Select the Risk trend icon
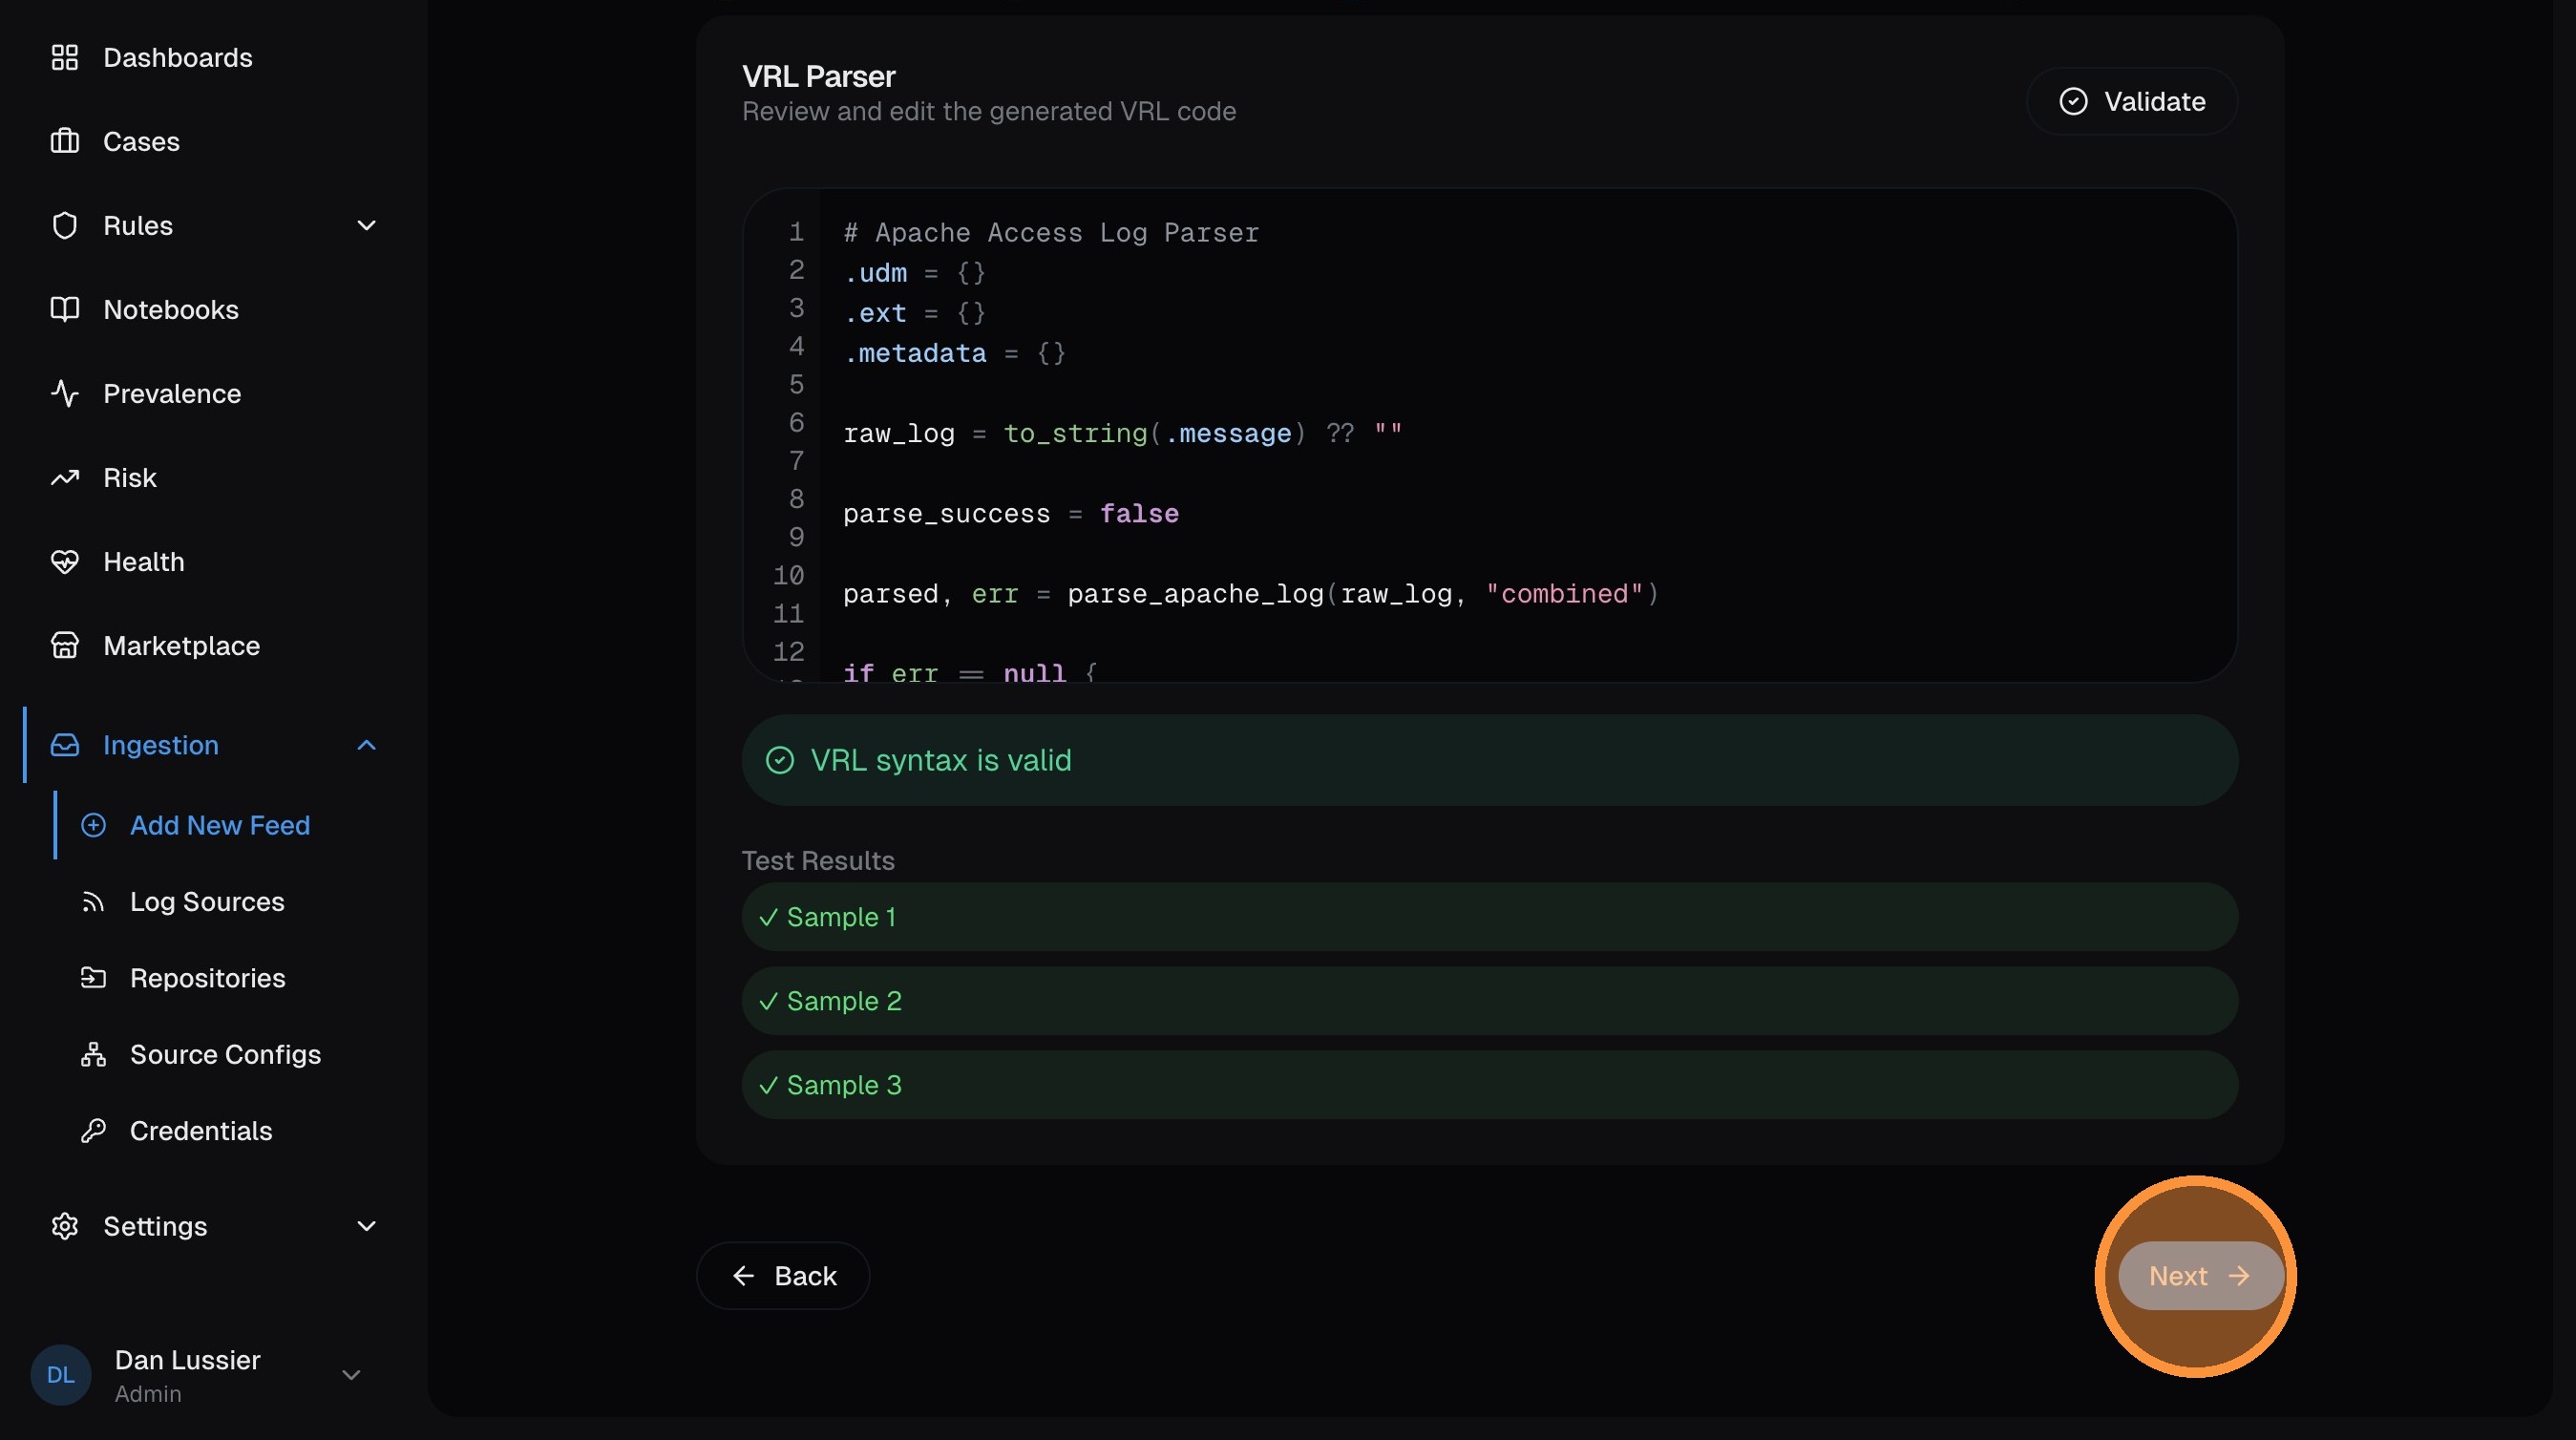 click(65, 477)
